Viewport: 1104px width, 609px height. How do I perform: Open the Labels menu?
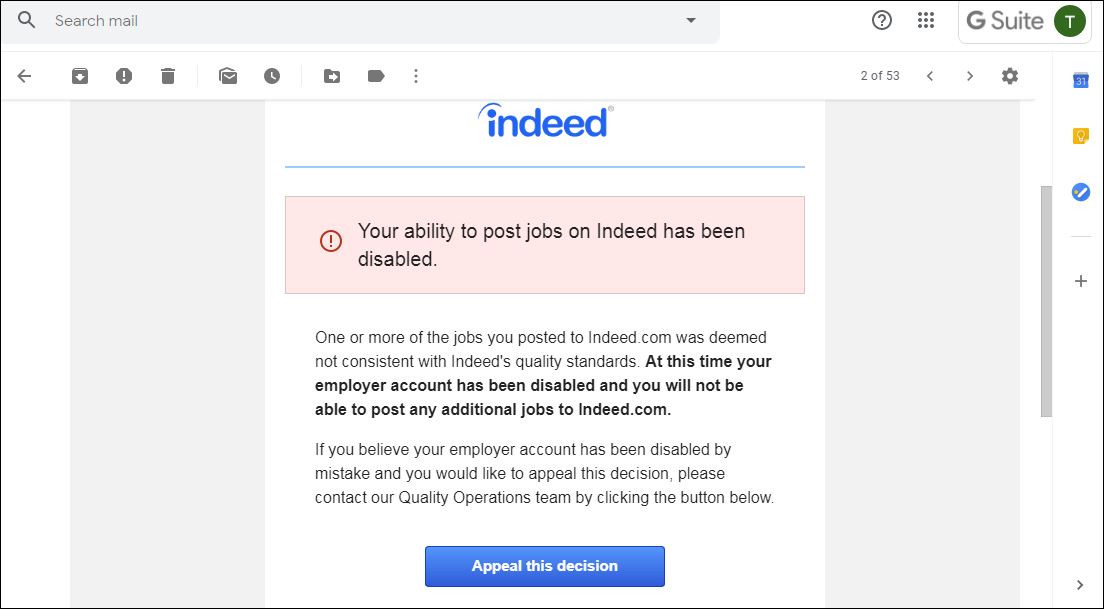click(x=376, y=76)
